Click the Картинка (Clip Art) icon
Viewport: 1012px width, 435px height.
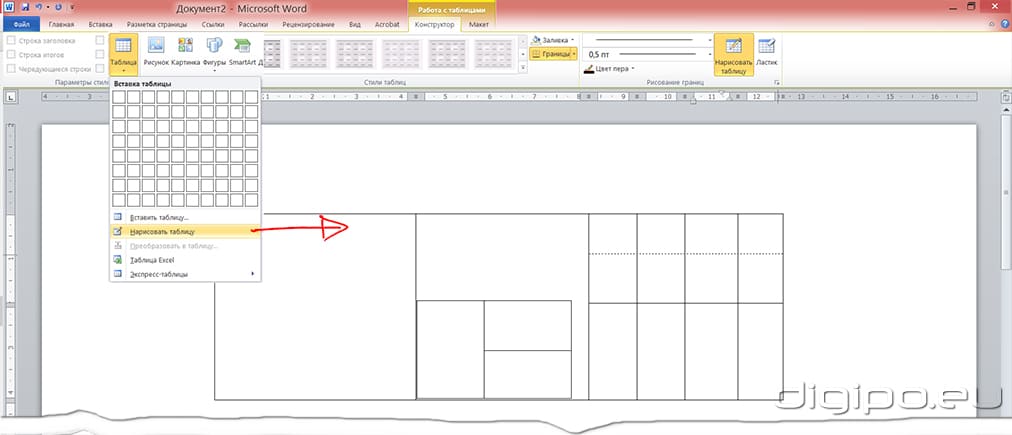(x=185, y=46)
